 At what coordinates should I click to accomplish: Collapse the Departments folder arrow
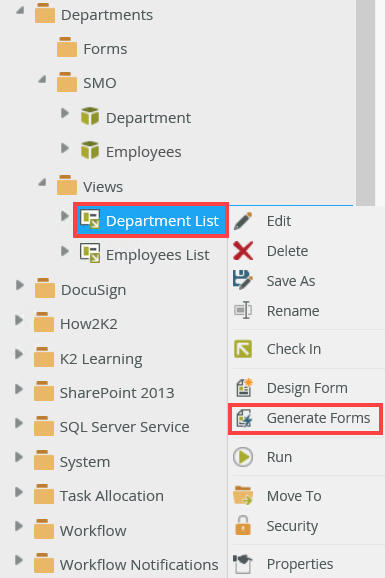point(20,10)
